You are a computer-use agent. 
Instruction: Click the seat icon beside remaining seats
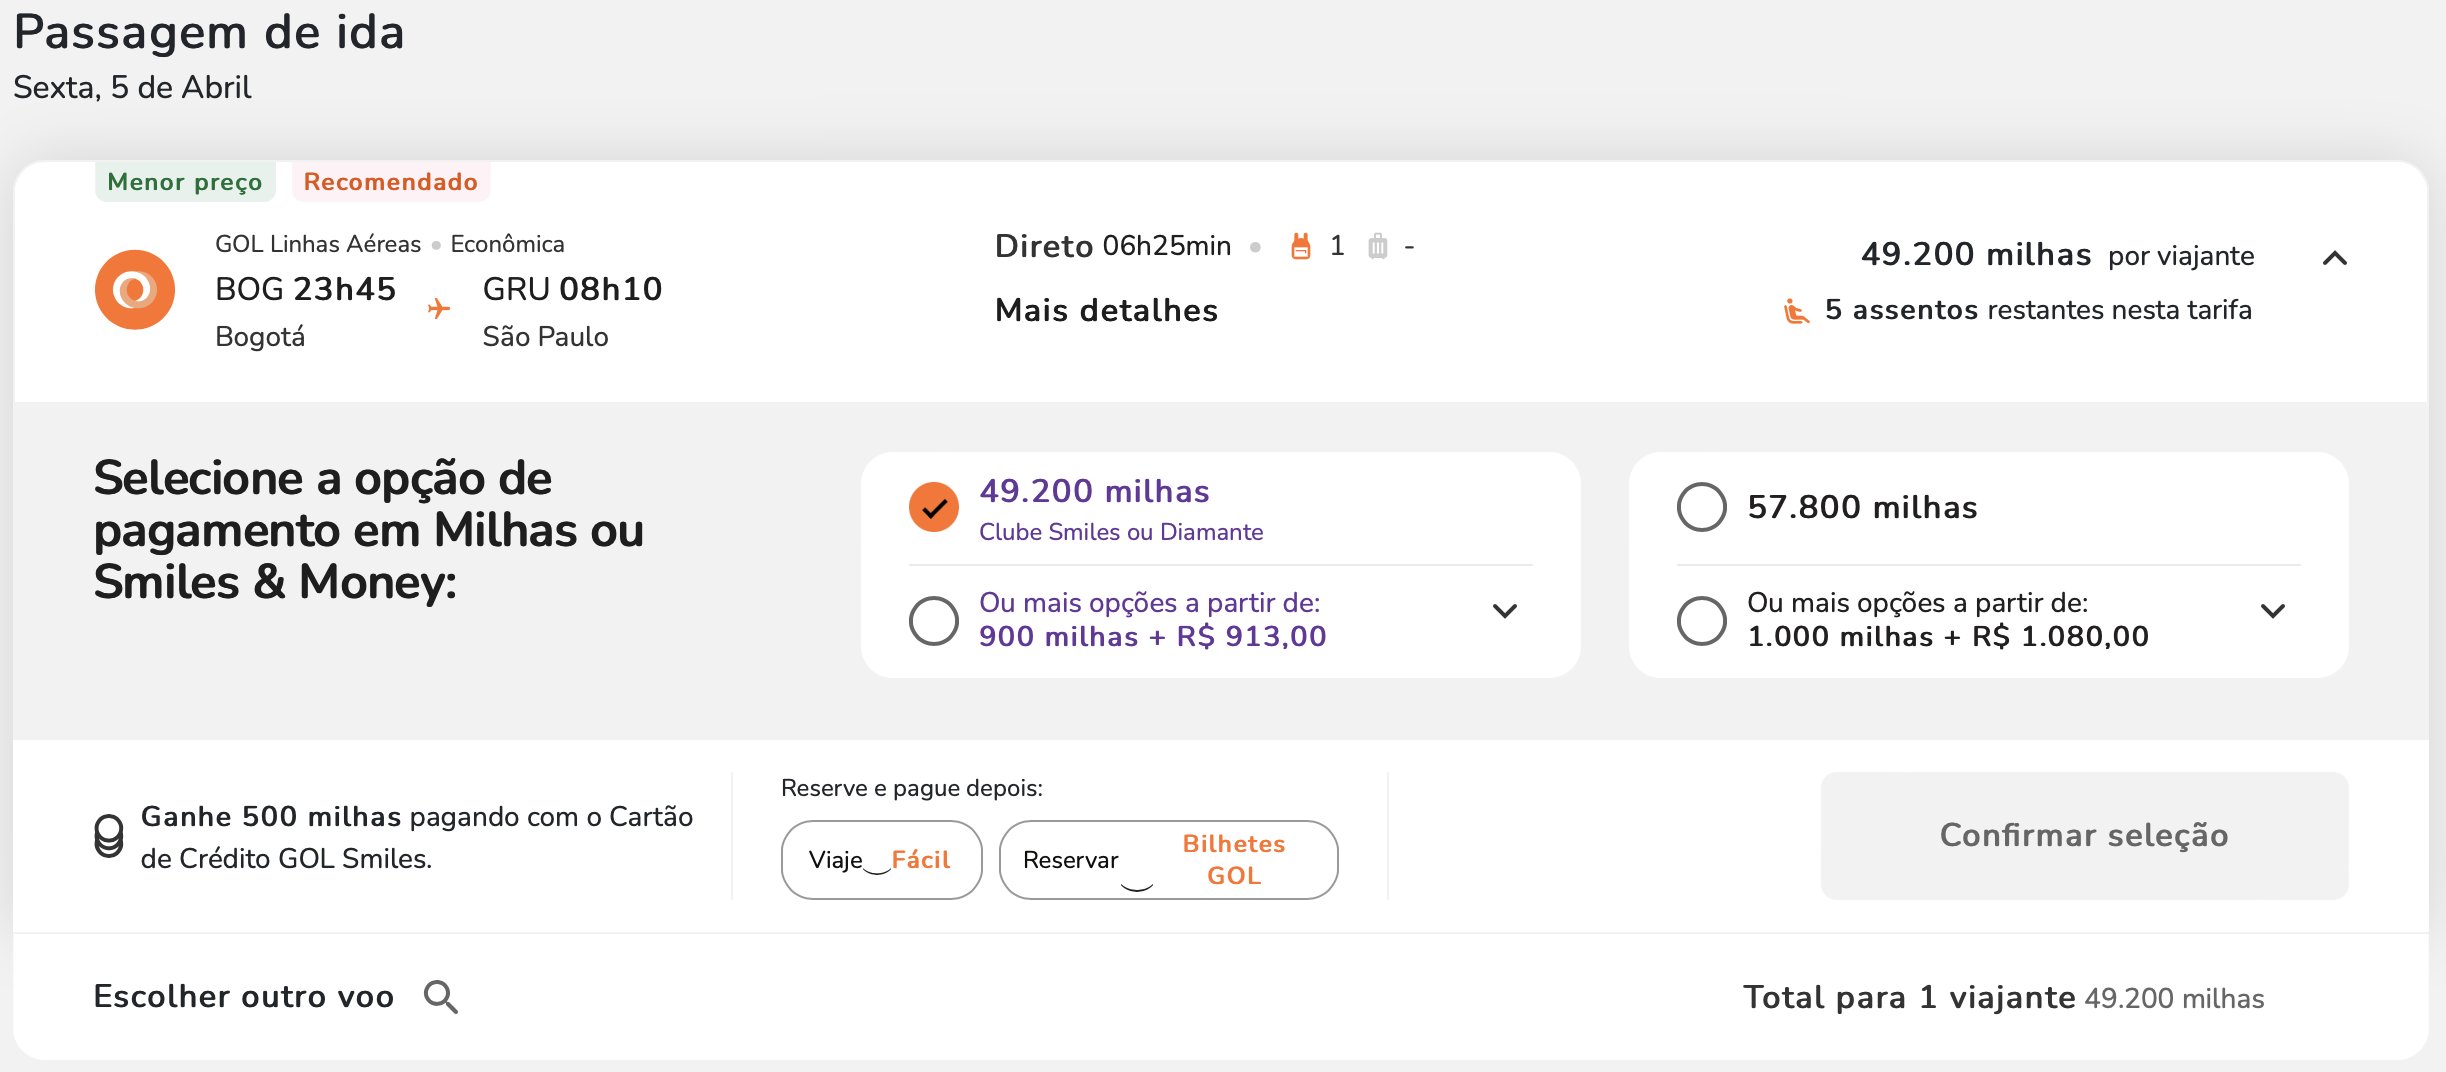(1796, 311)
